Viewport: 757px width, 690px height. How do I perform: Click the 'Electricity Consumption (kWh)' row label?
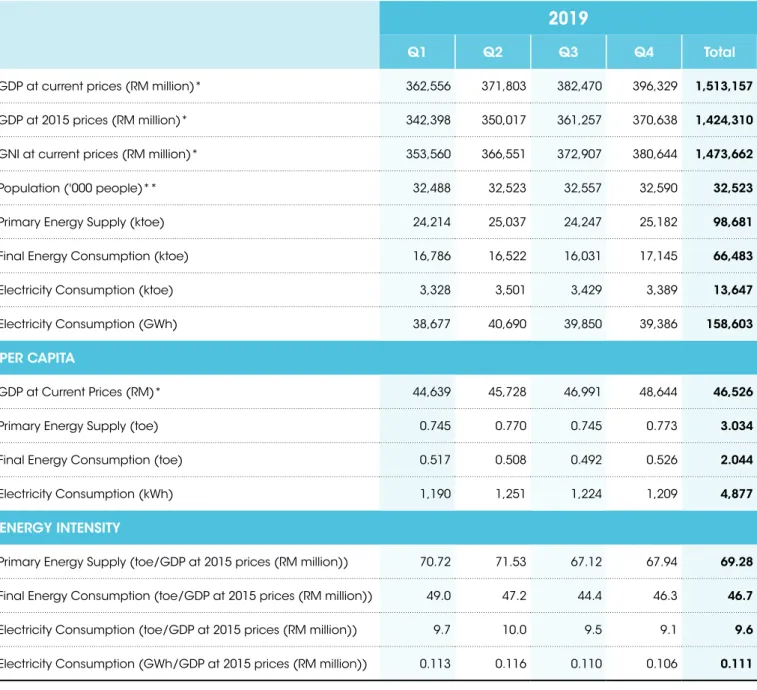tap(86, 494)
